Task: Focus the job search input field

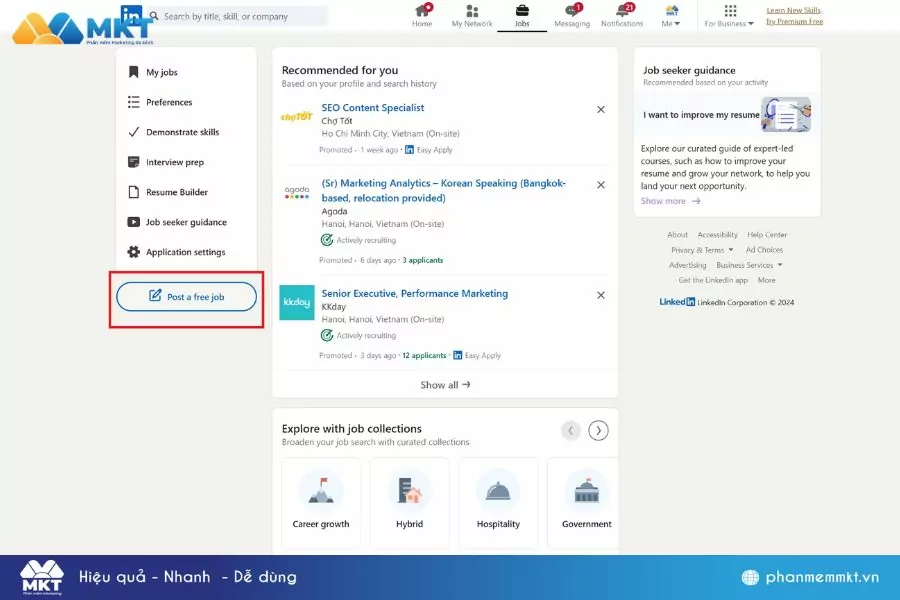Action: pyautogui.click(x=238, y=16)
